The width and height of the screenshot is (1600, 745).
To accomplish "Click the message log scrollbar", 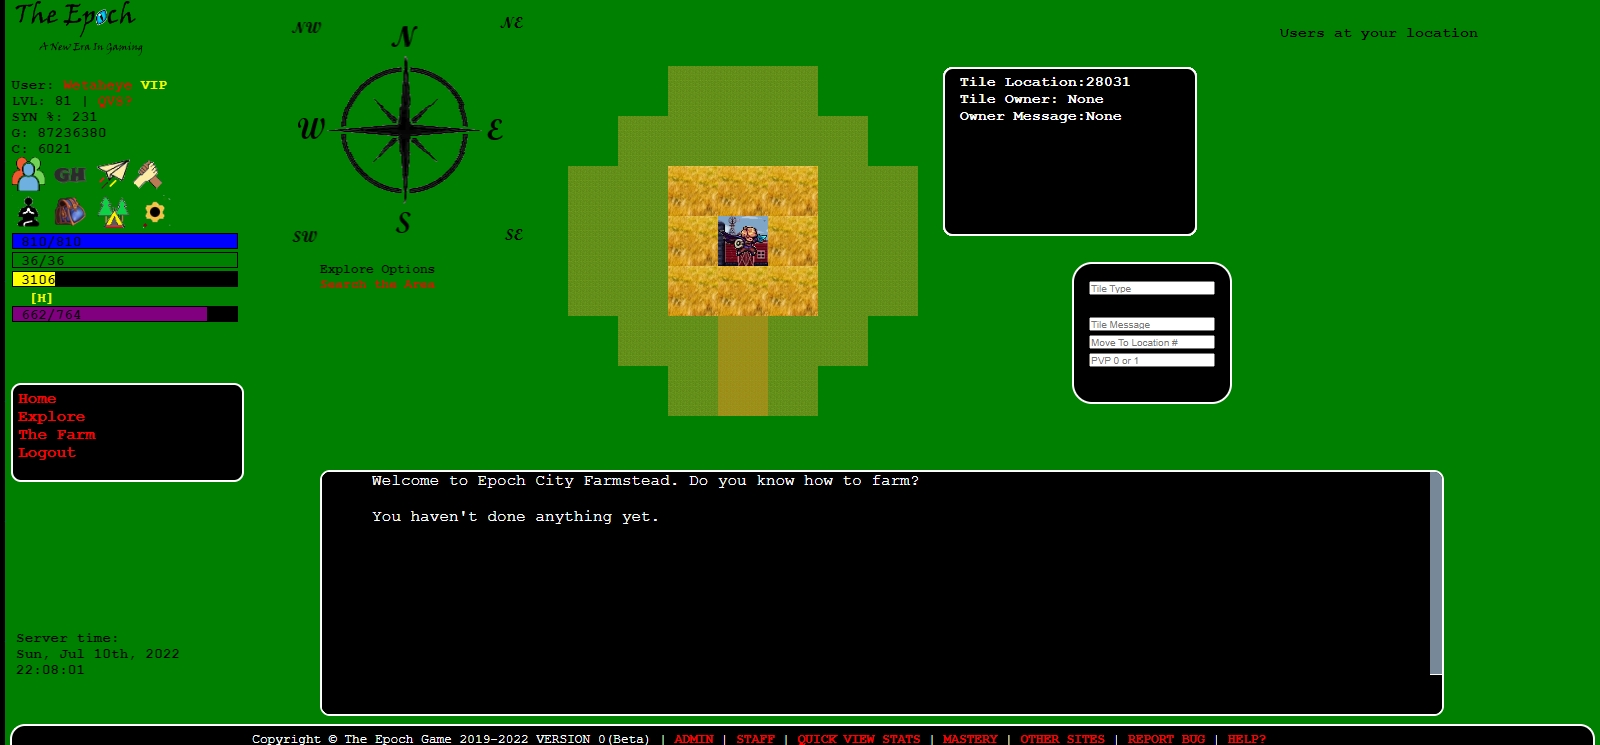I will pyautogui.click(x=1436, y=574).
